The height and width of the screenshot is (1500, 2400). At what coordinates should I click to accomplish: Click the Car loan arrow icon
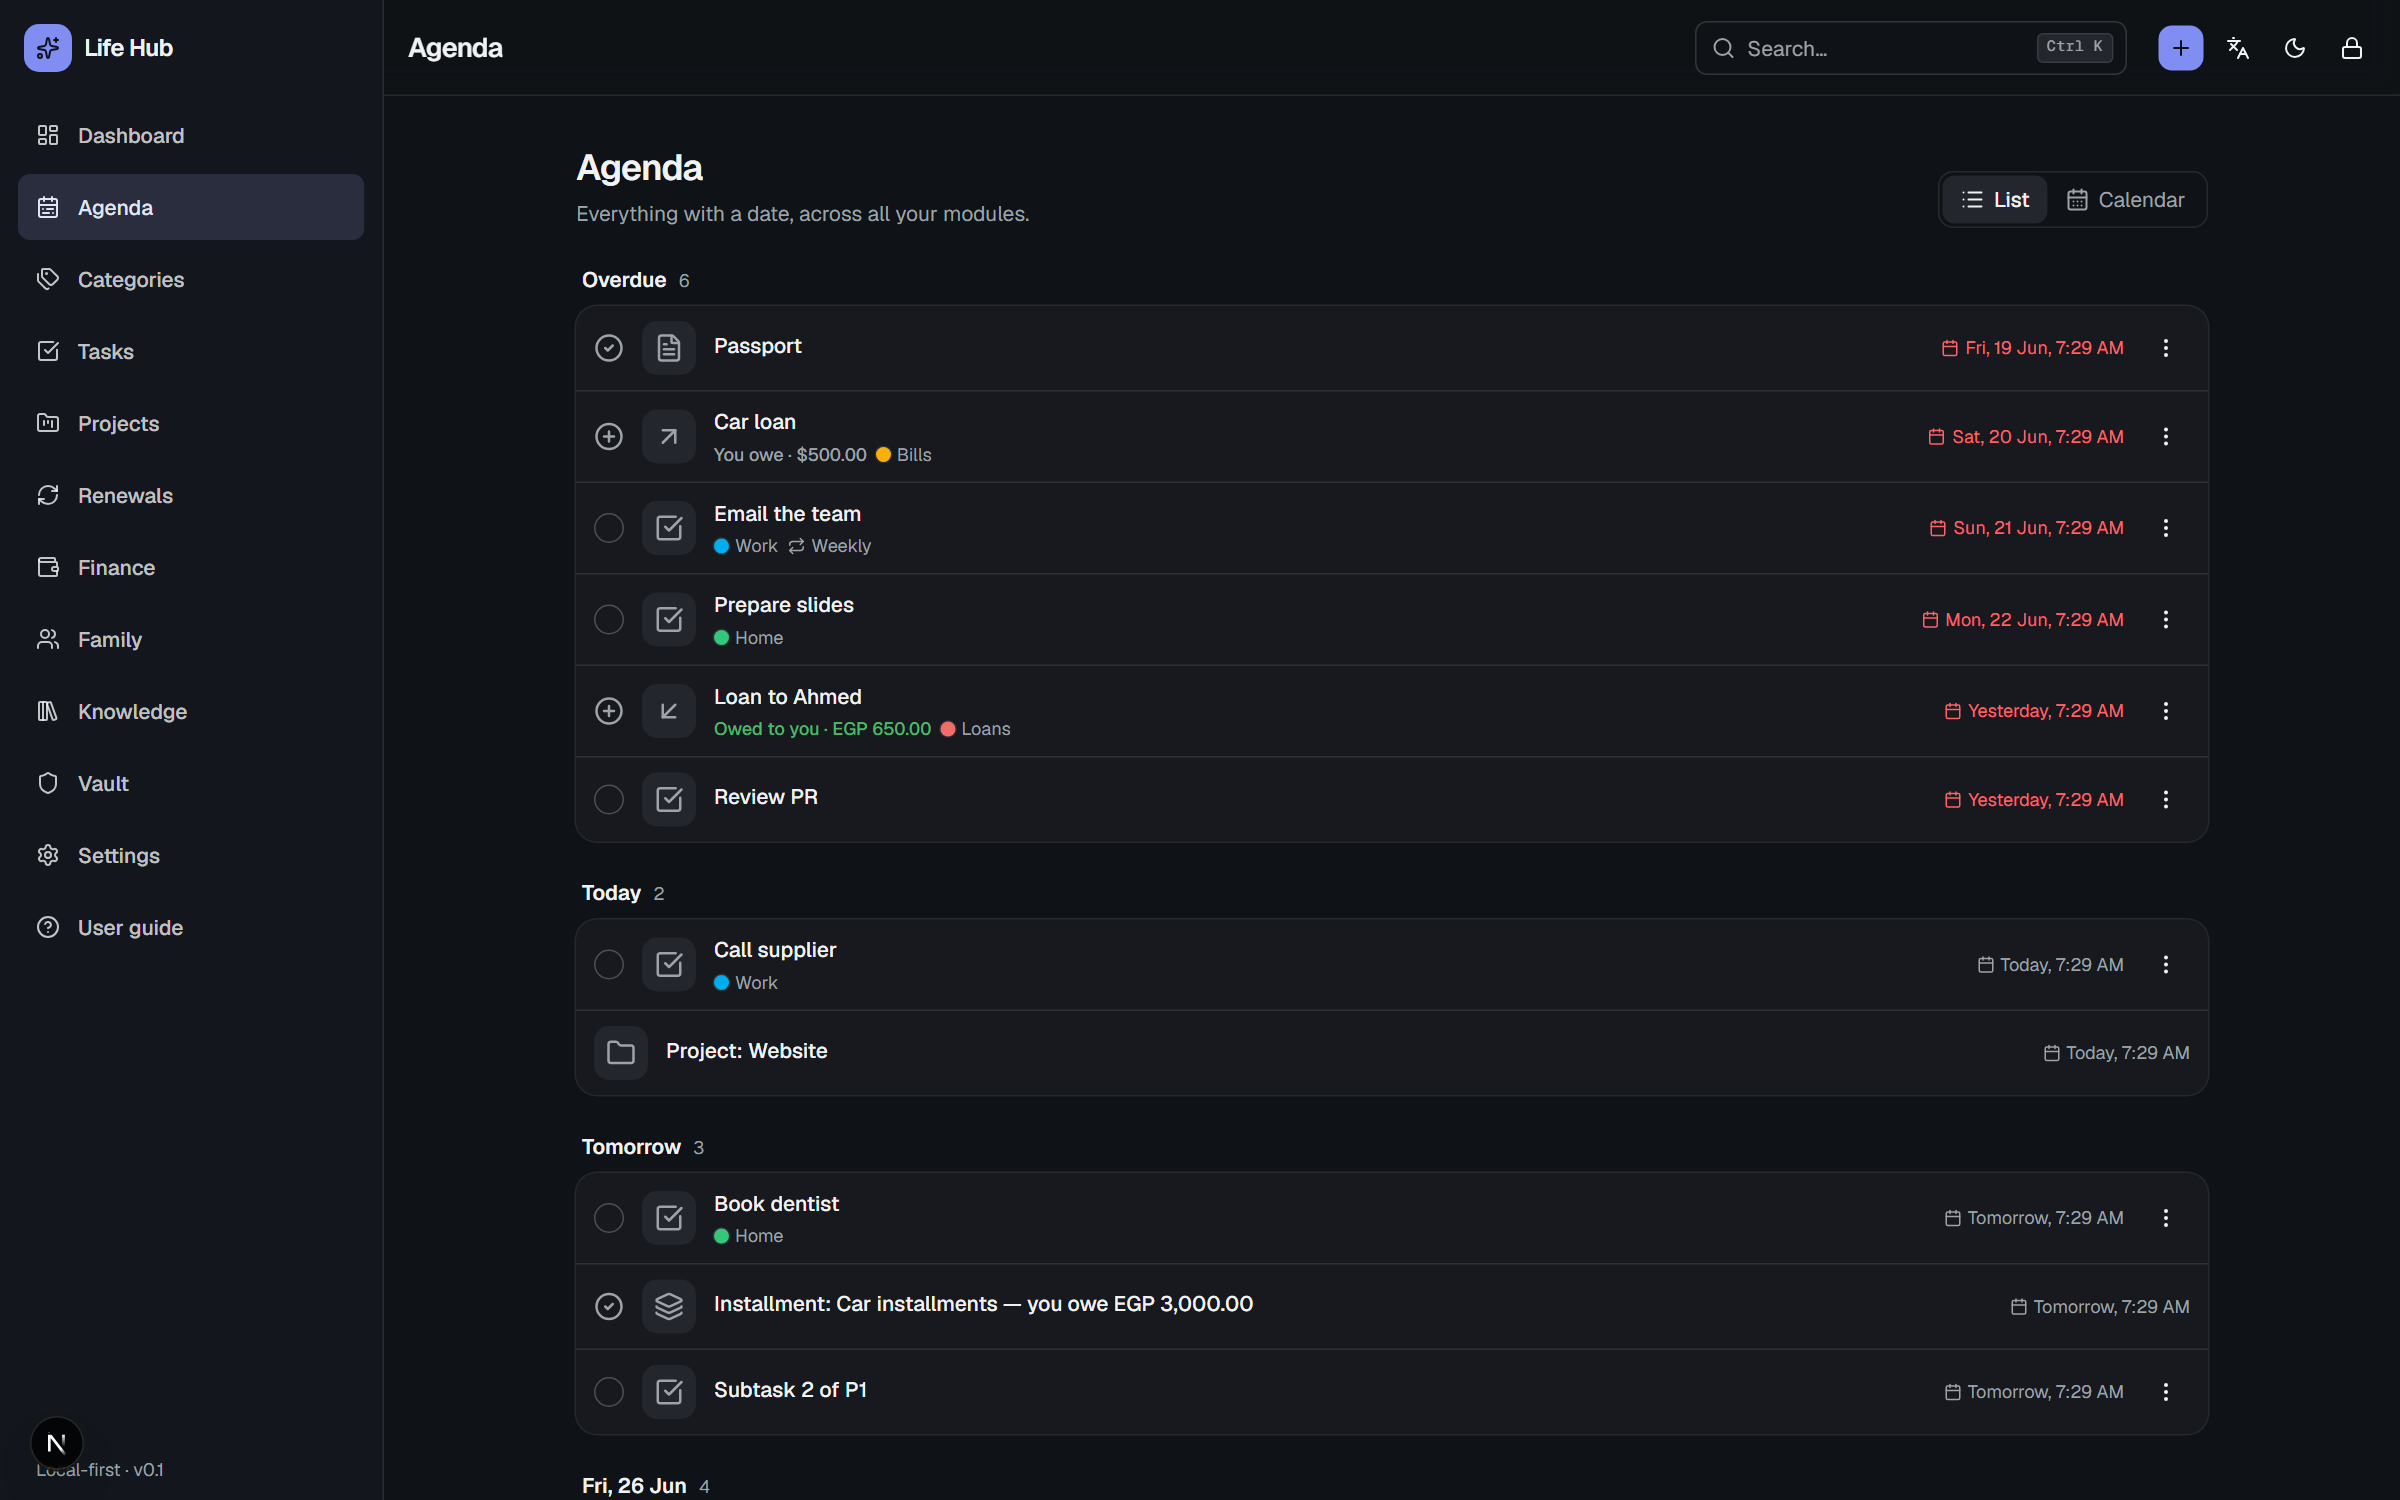[x=669, y=437]
